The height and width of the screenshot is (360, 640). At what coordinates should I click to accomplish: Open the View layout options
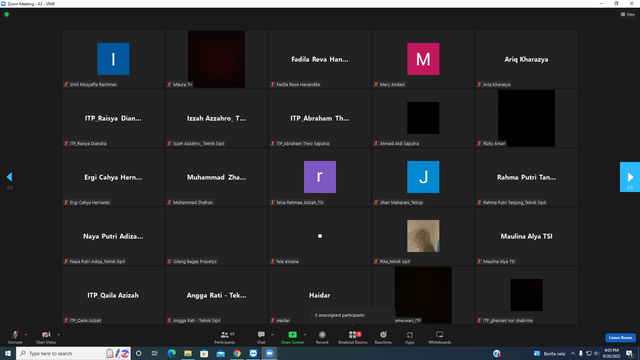(628, 14)
